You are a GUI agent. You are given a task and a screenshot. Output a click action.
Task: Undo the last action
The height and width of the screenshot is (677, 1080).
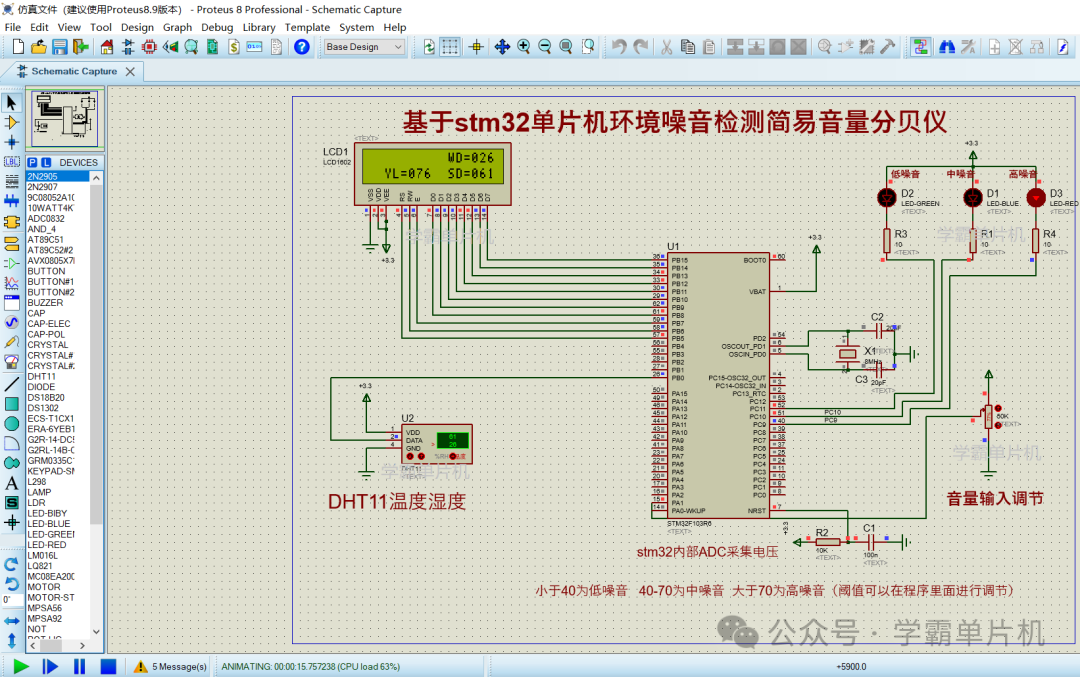[x=619, y=47]
